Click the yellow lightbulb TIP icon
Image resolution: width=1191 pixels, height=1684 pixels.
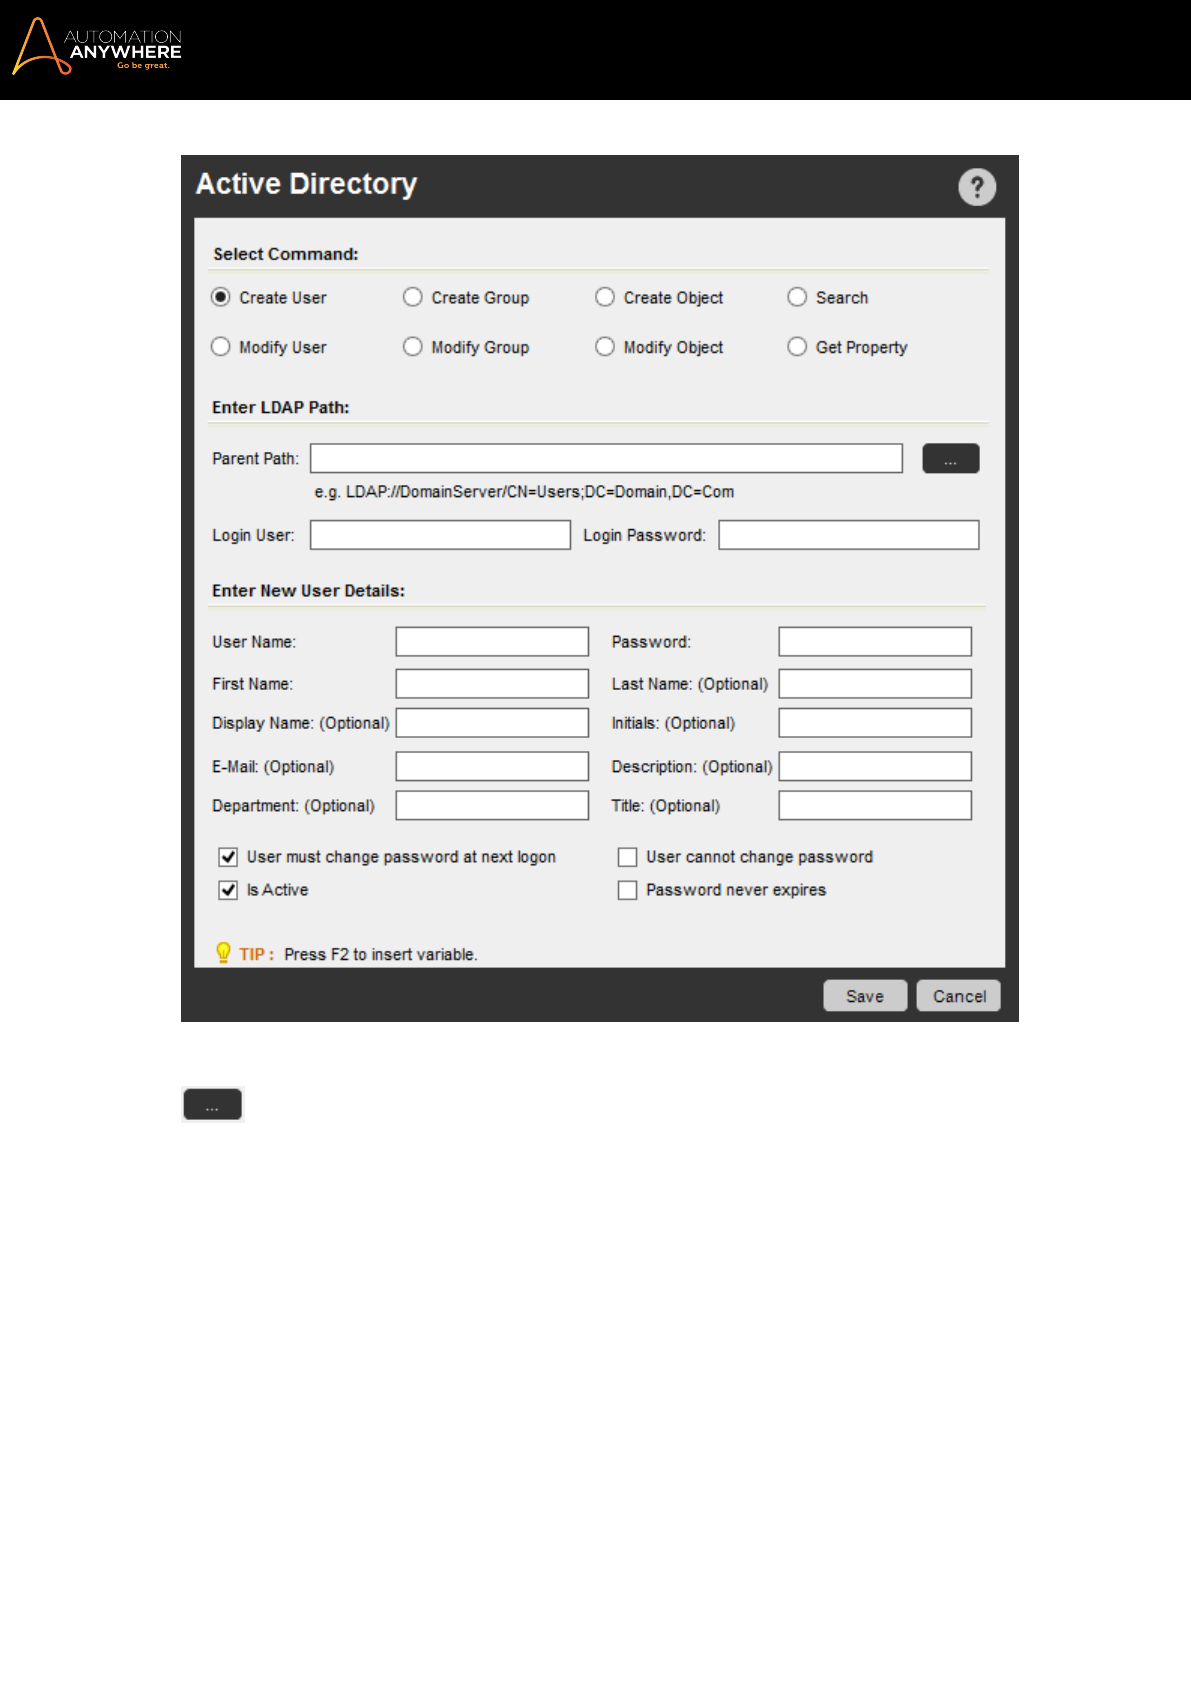coord(224,953)
